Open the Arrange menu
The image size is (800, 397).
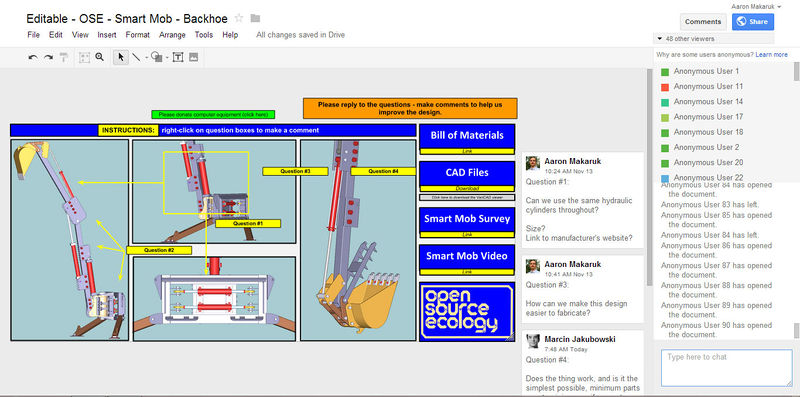pyautogui.click(x=172, y=35)
